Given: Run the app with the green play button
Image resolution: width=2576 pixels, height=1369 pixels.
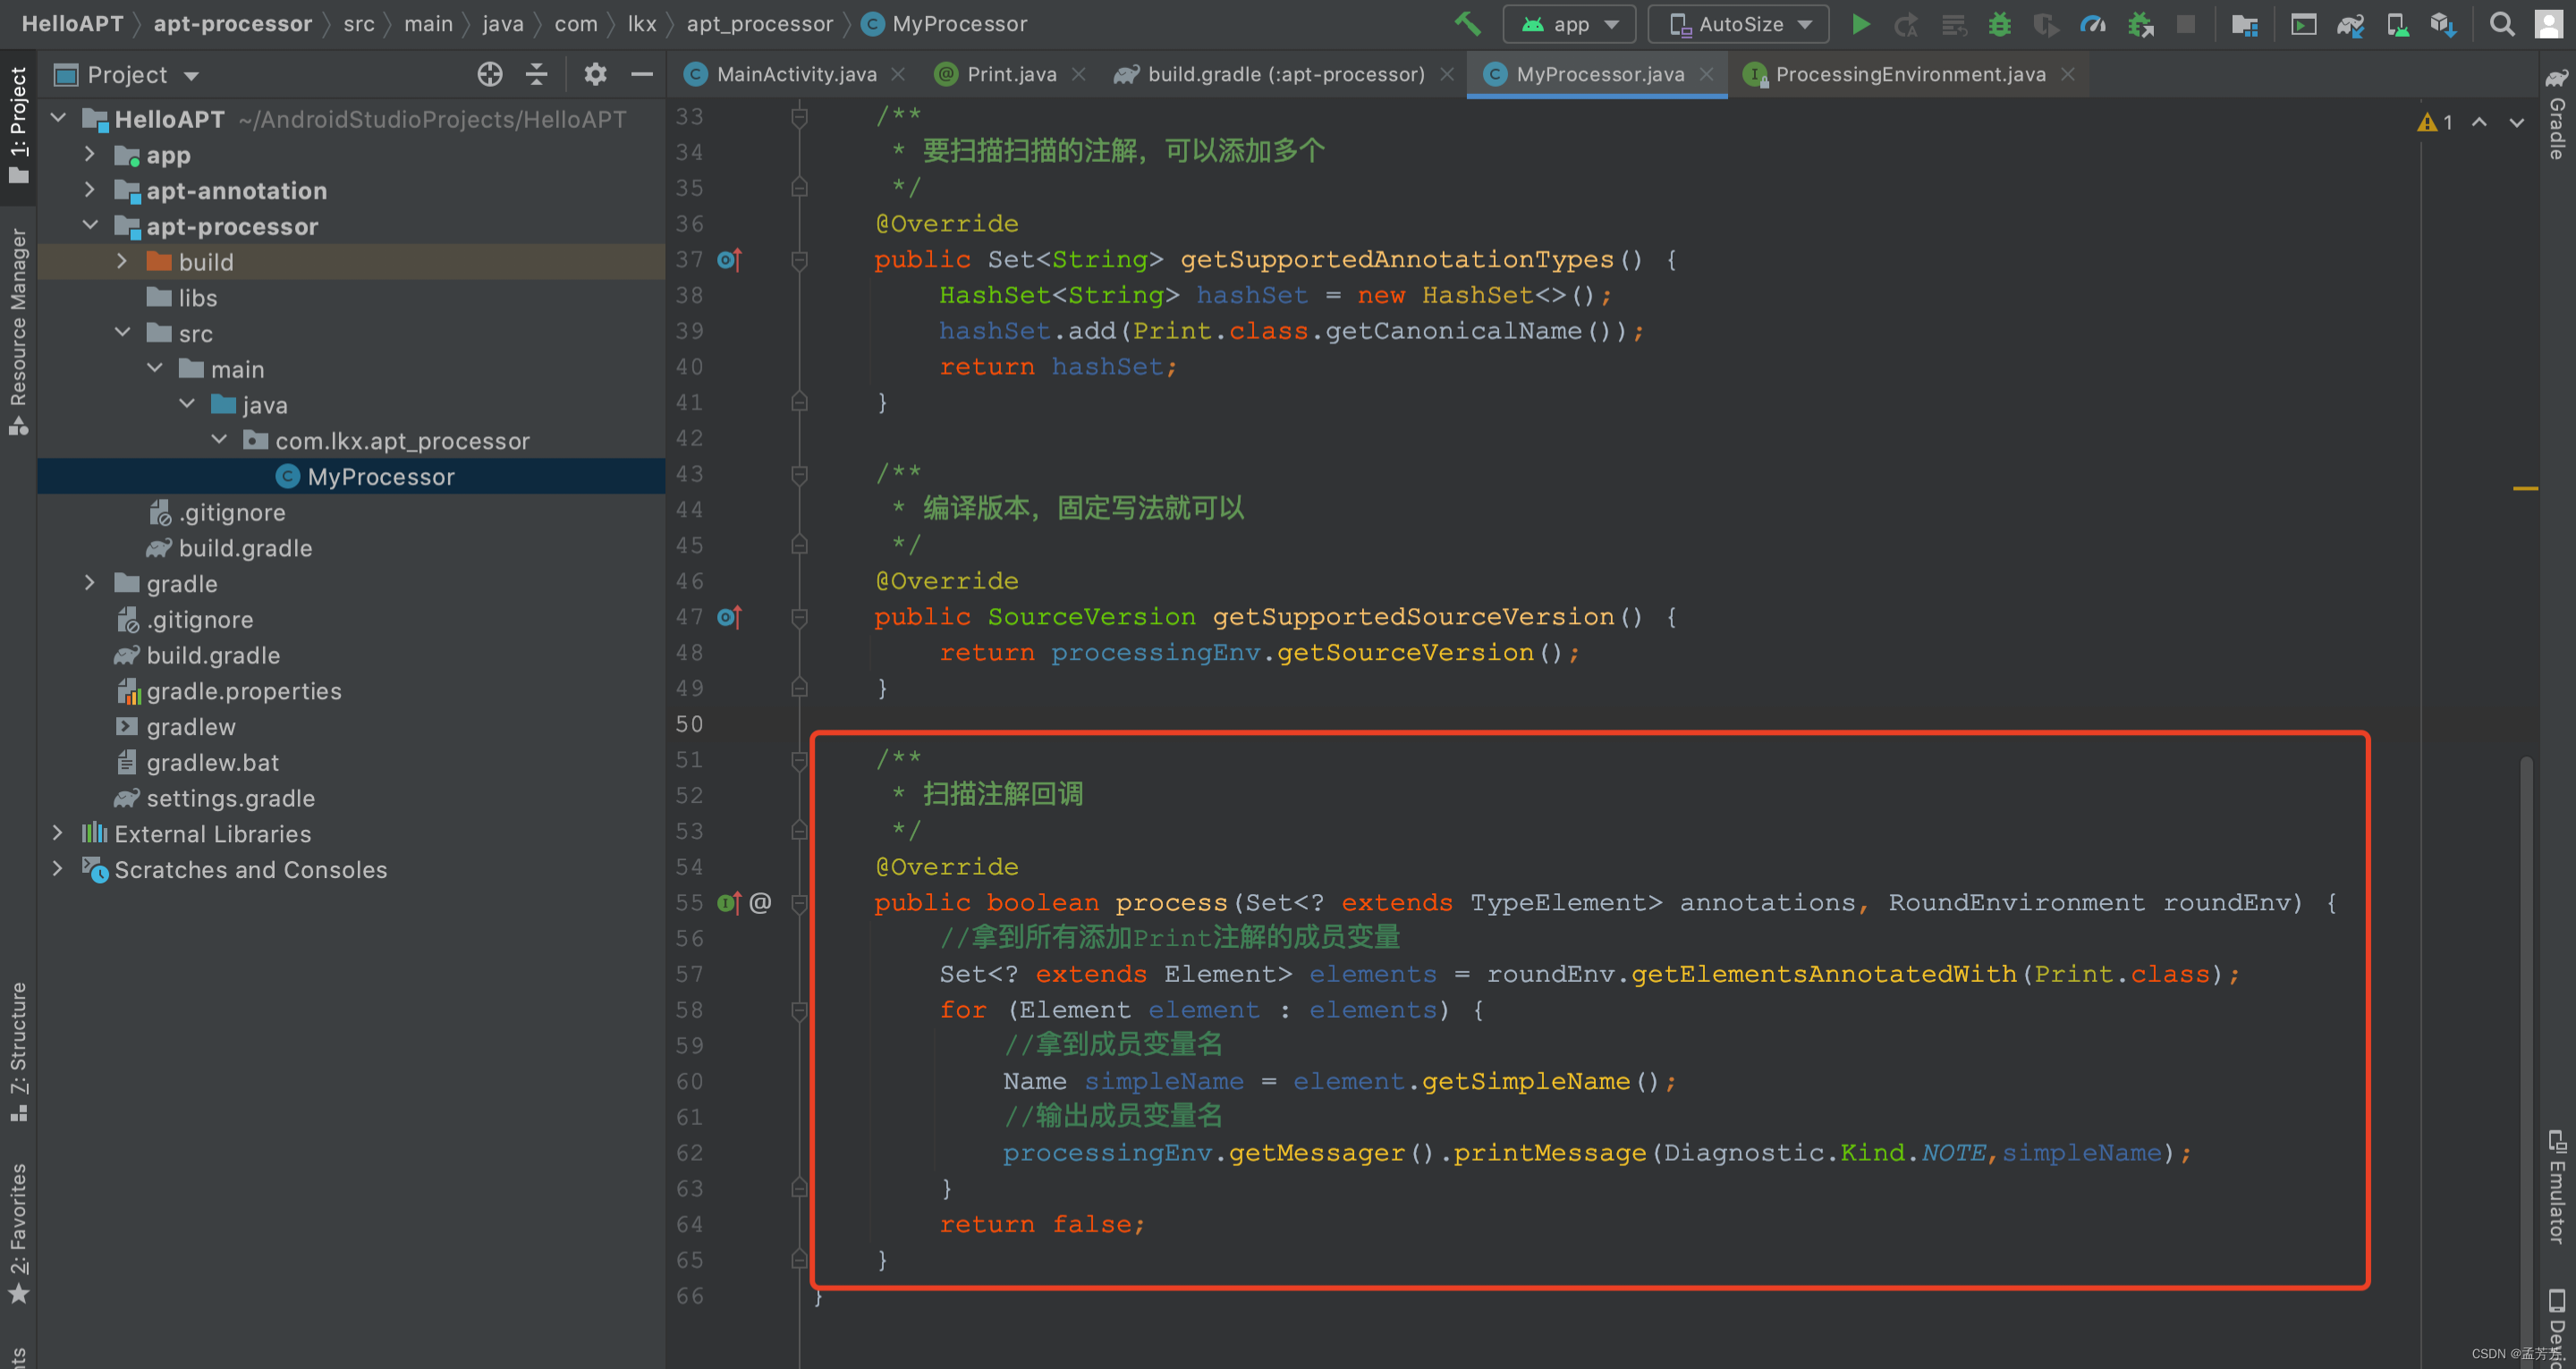Looking at the screenshot, I should [x=1860, y=24].
